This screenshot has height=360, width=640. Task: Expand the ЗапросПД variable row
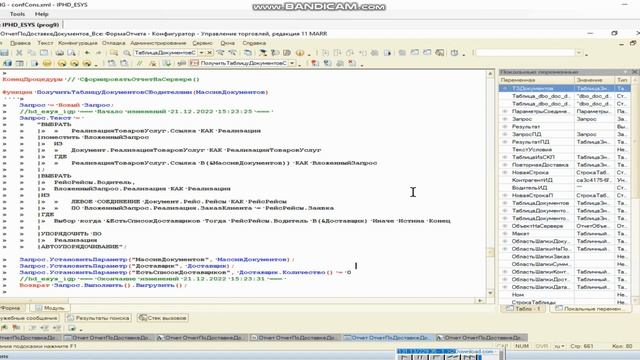[x=505, y=134]
